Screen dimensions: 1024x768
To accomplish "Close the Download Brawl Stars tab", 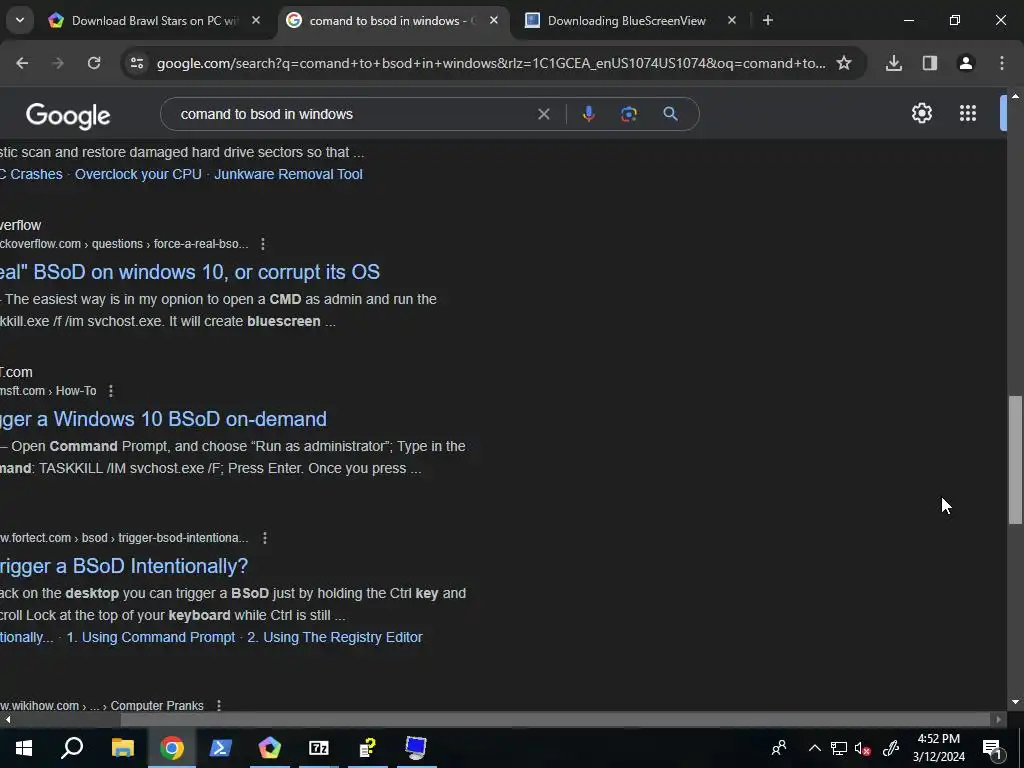I will (256, 20).
